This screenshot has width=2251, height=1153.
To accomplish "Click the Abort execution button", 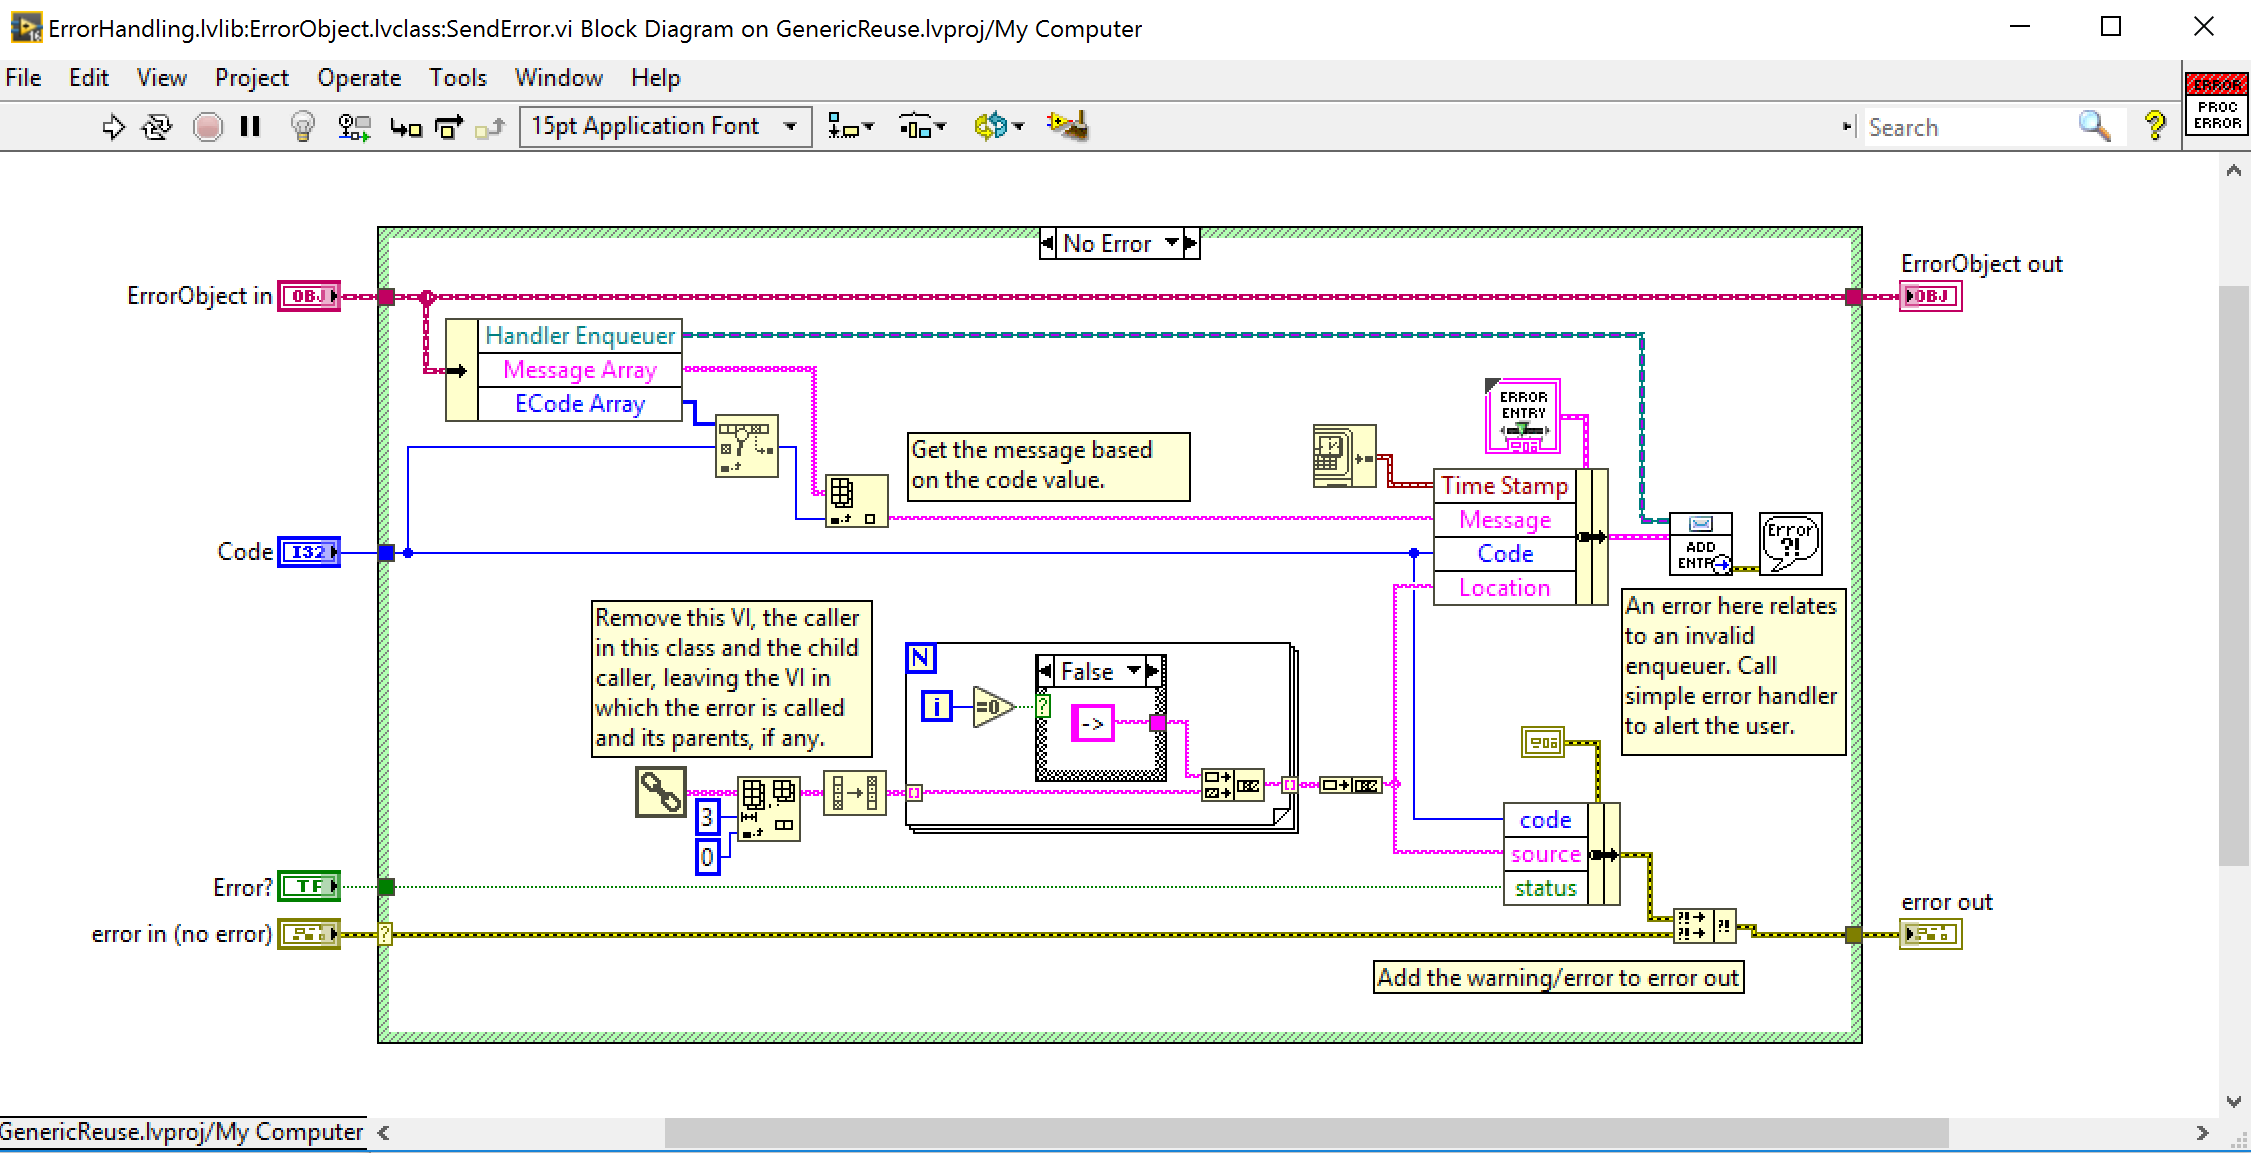I will (207, 126).
